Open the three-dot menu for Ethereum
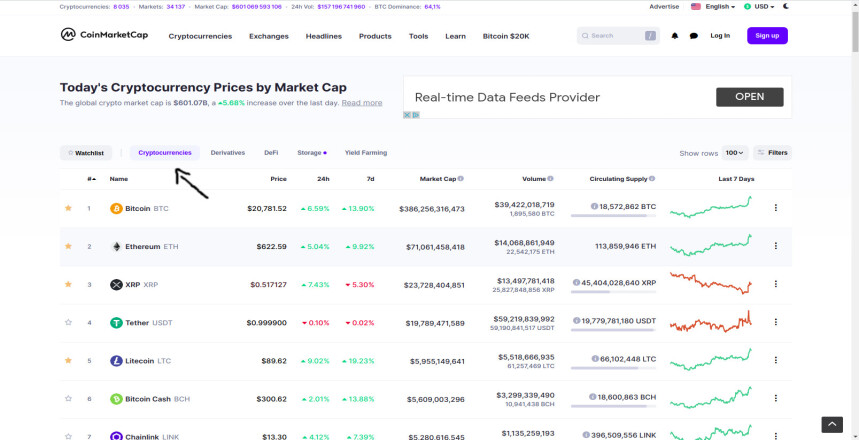 tap(776, 246)
